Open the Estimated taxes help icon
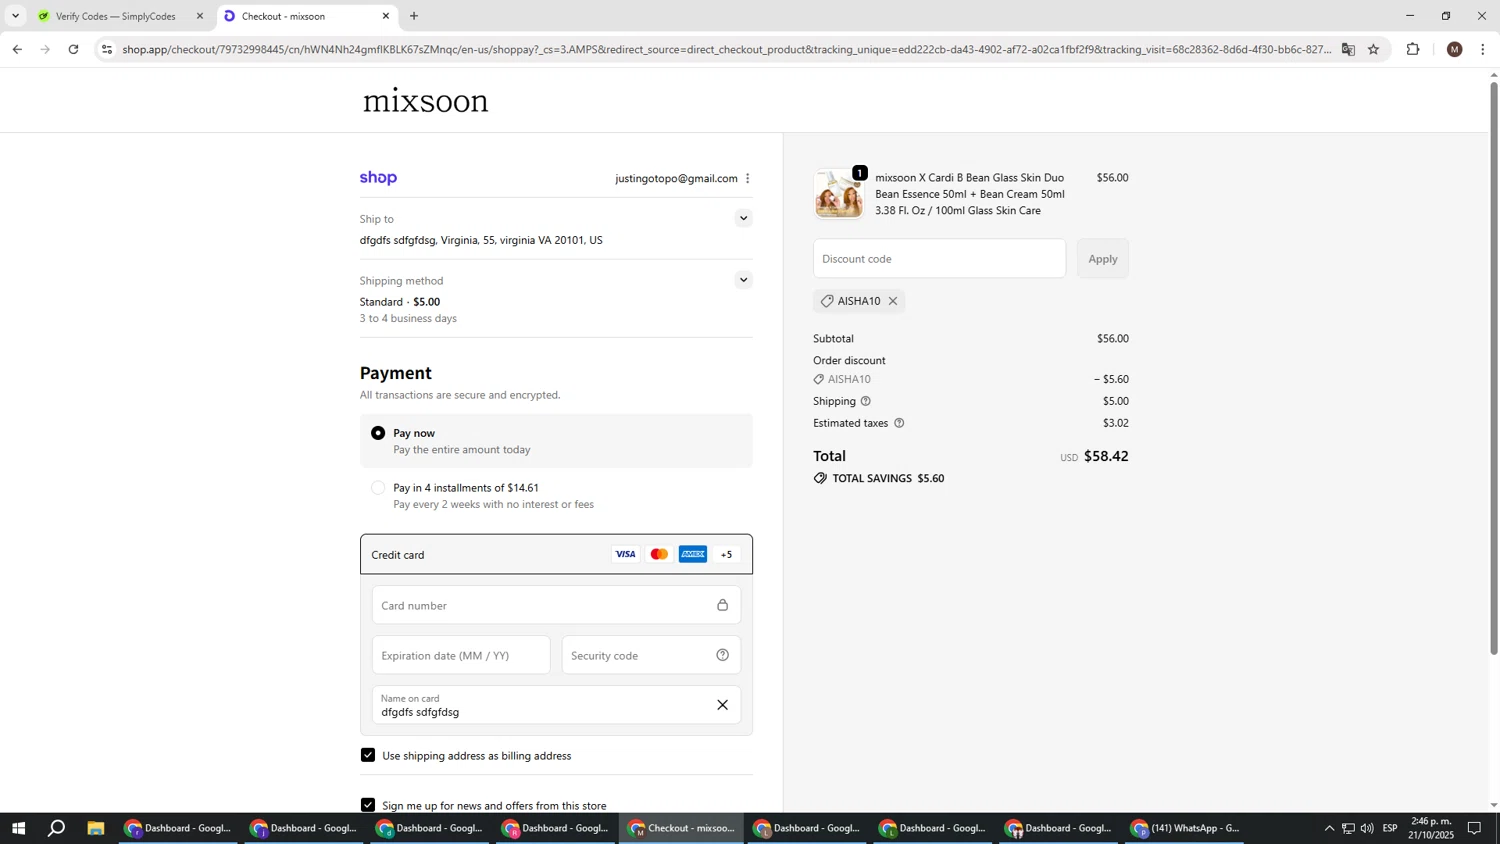The width and height of the screenshot is (1500, 844). 899,423
